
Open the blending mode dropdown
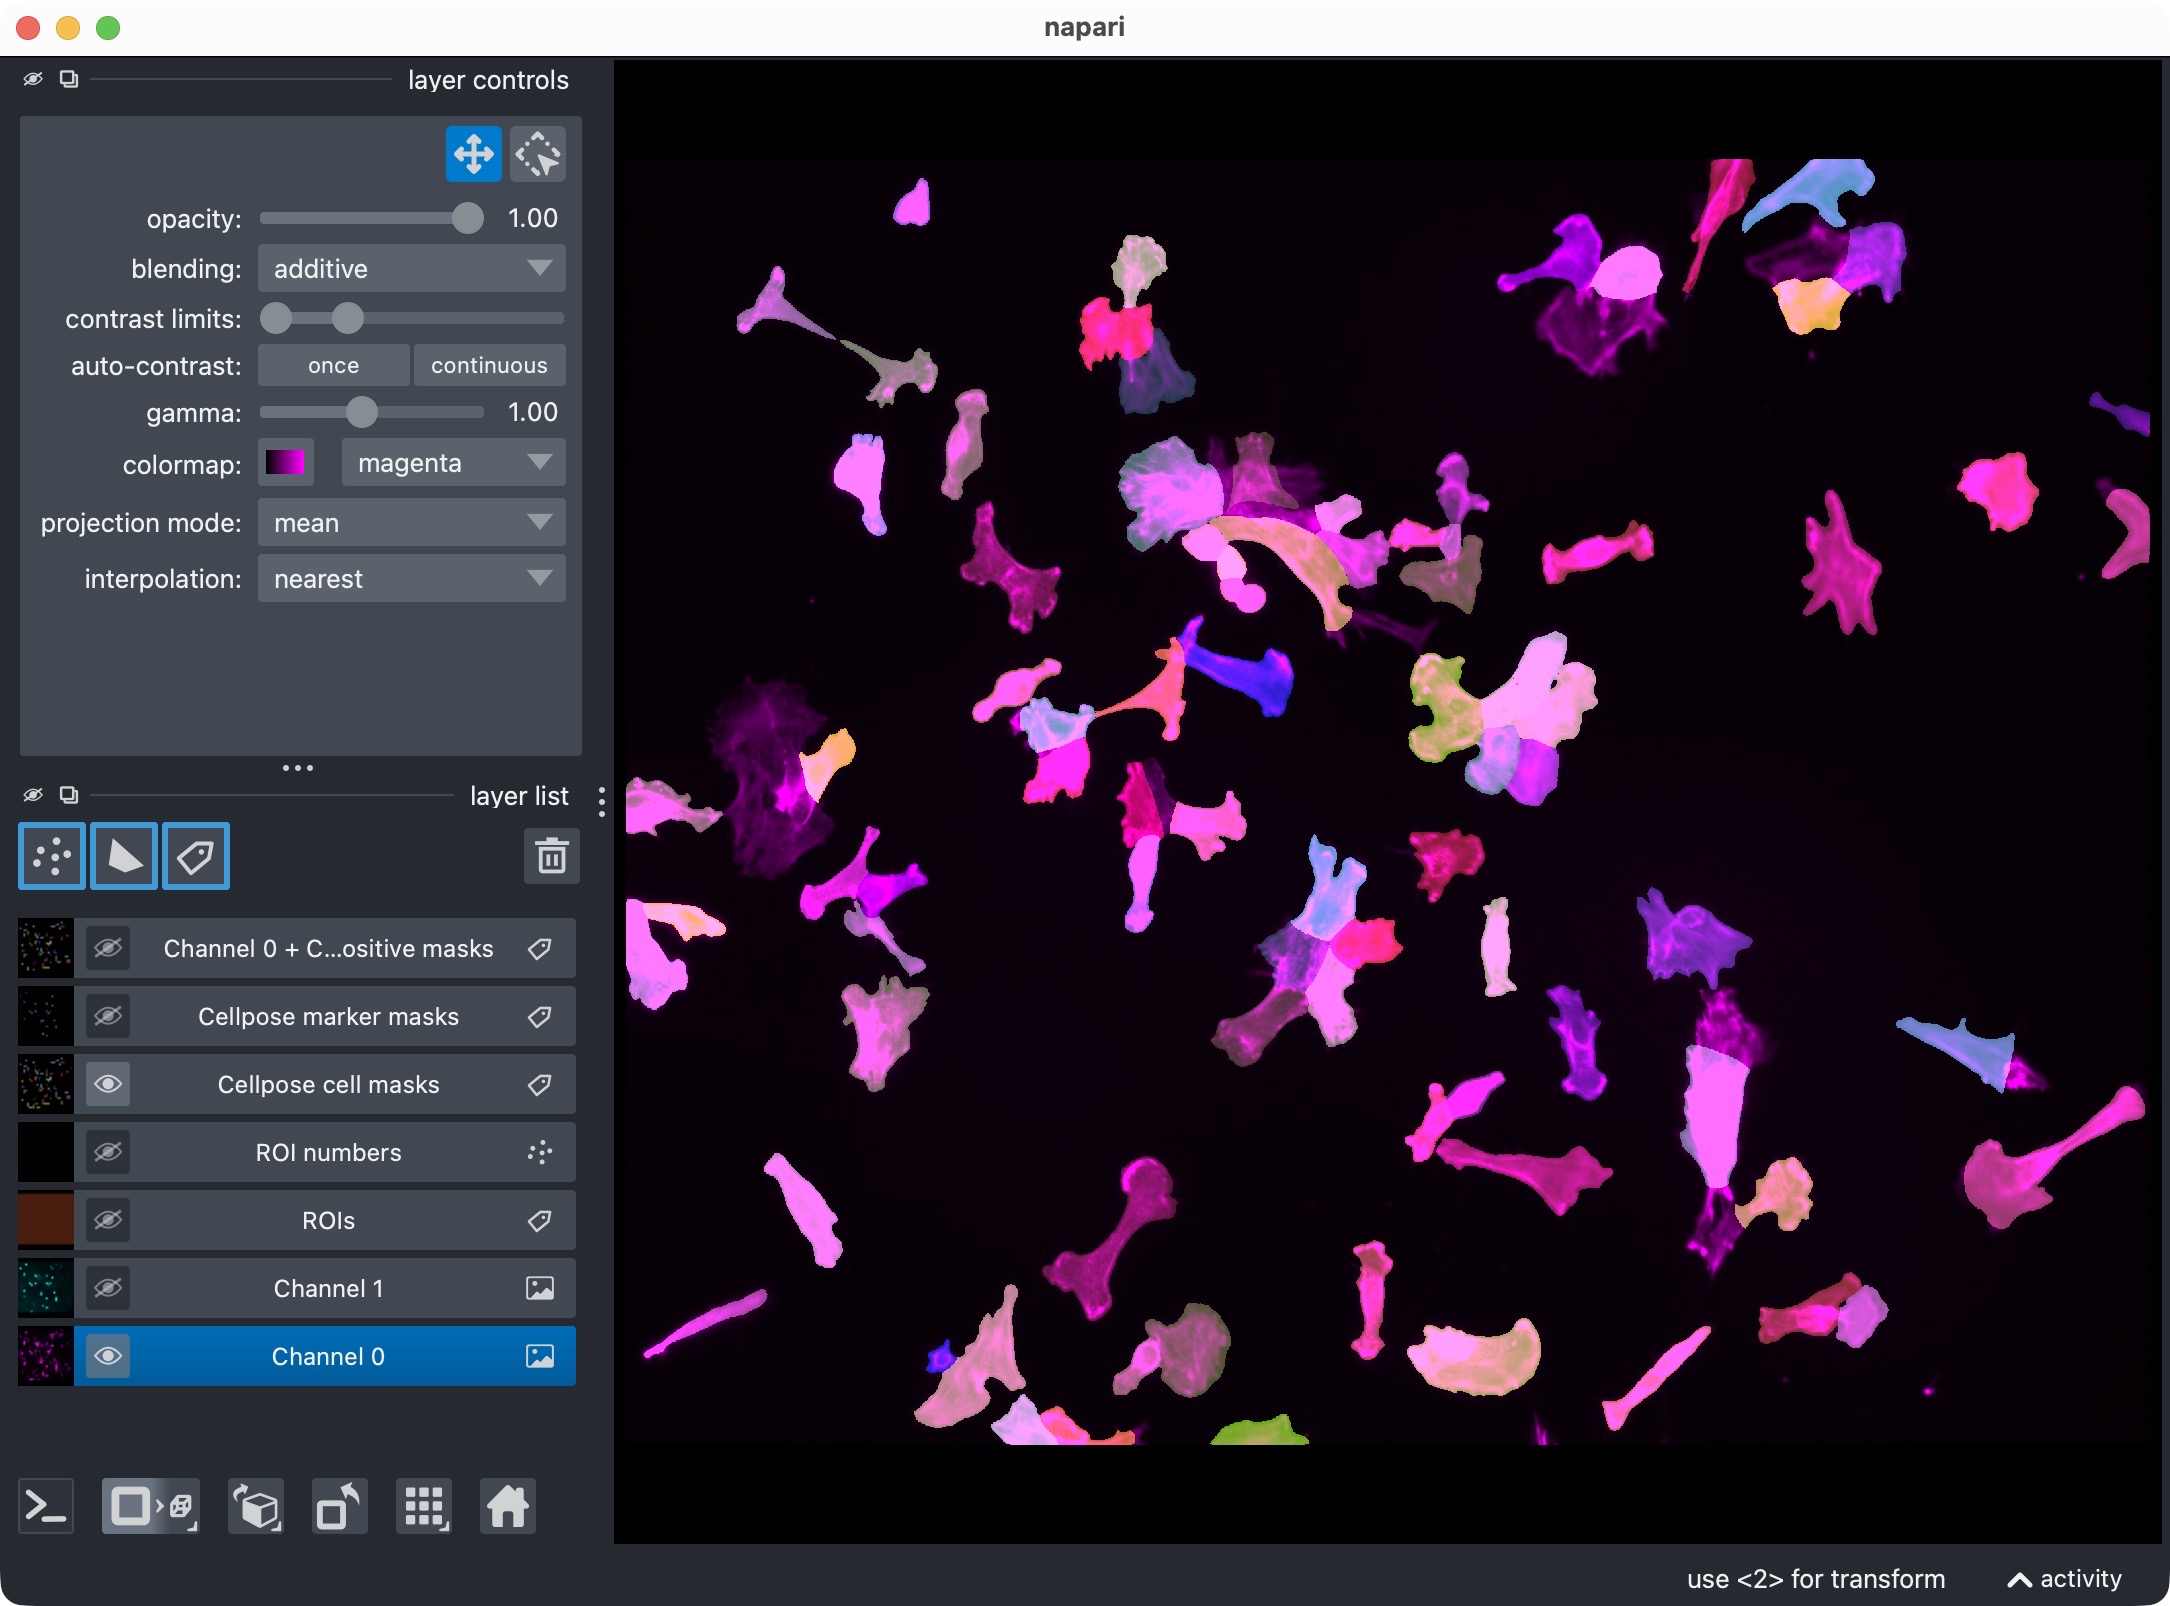click(x=411, y=268)
